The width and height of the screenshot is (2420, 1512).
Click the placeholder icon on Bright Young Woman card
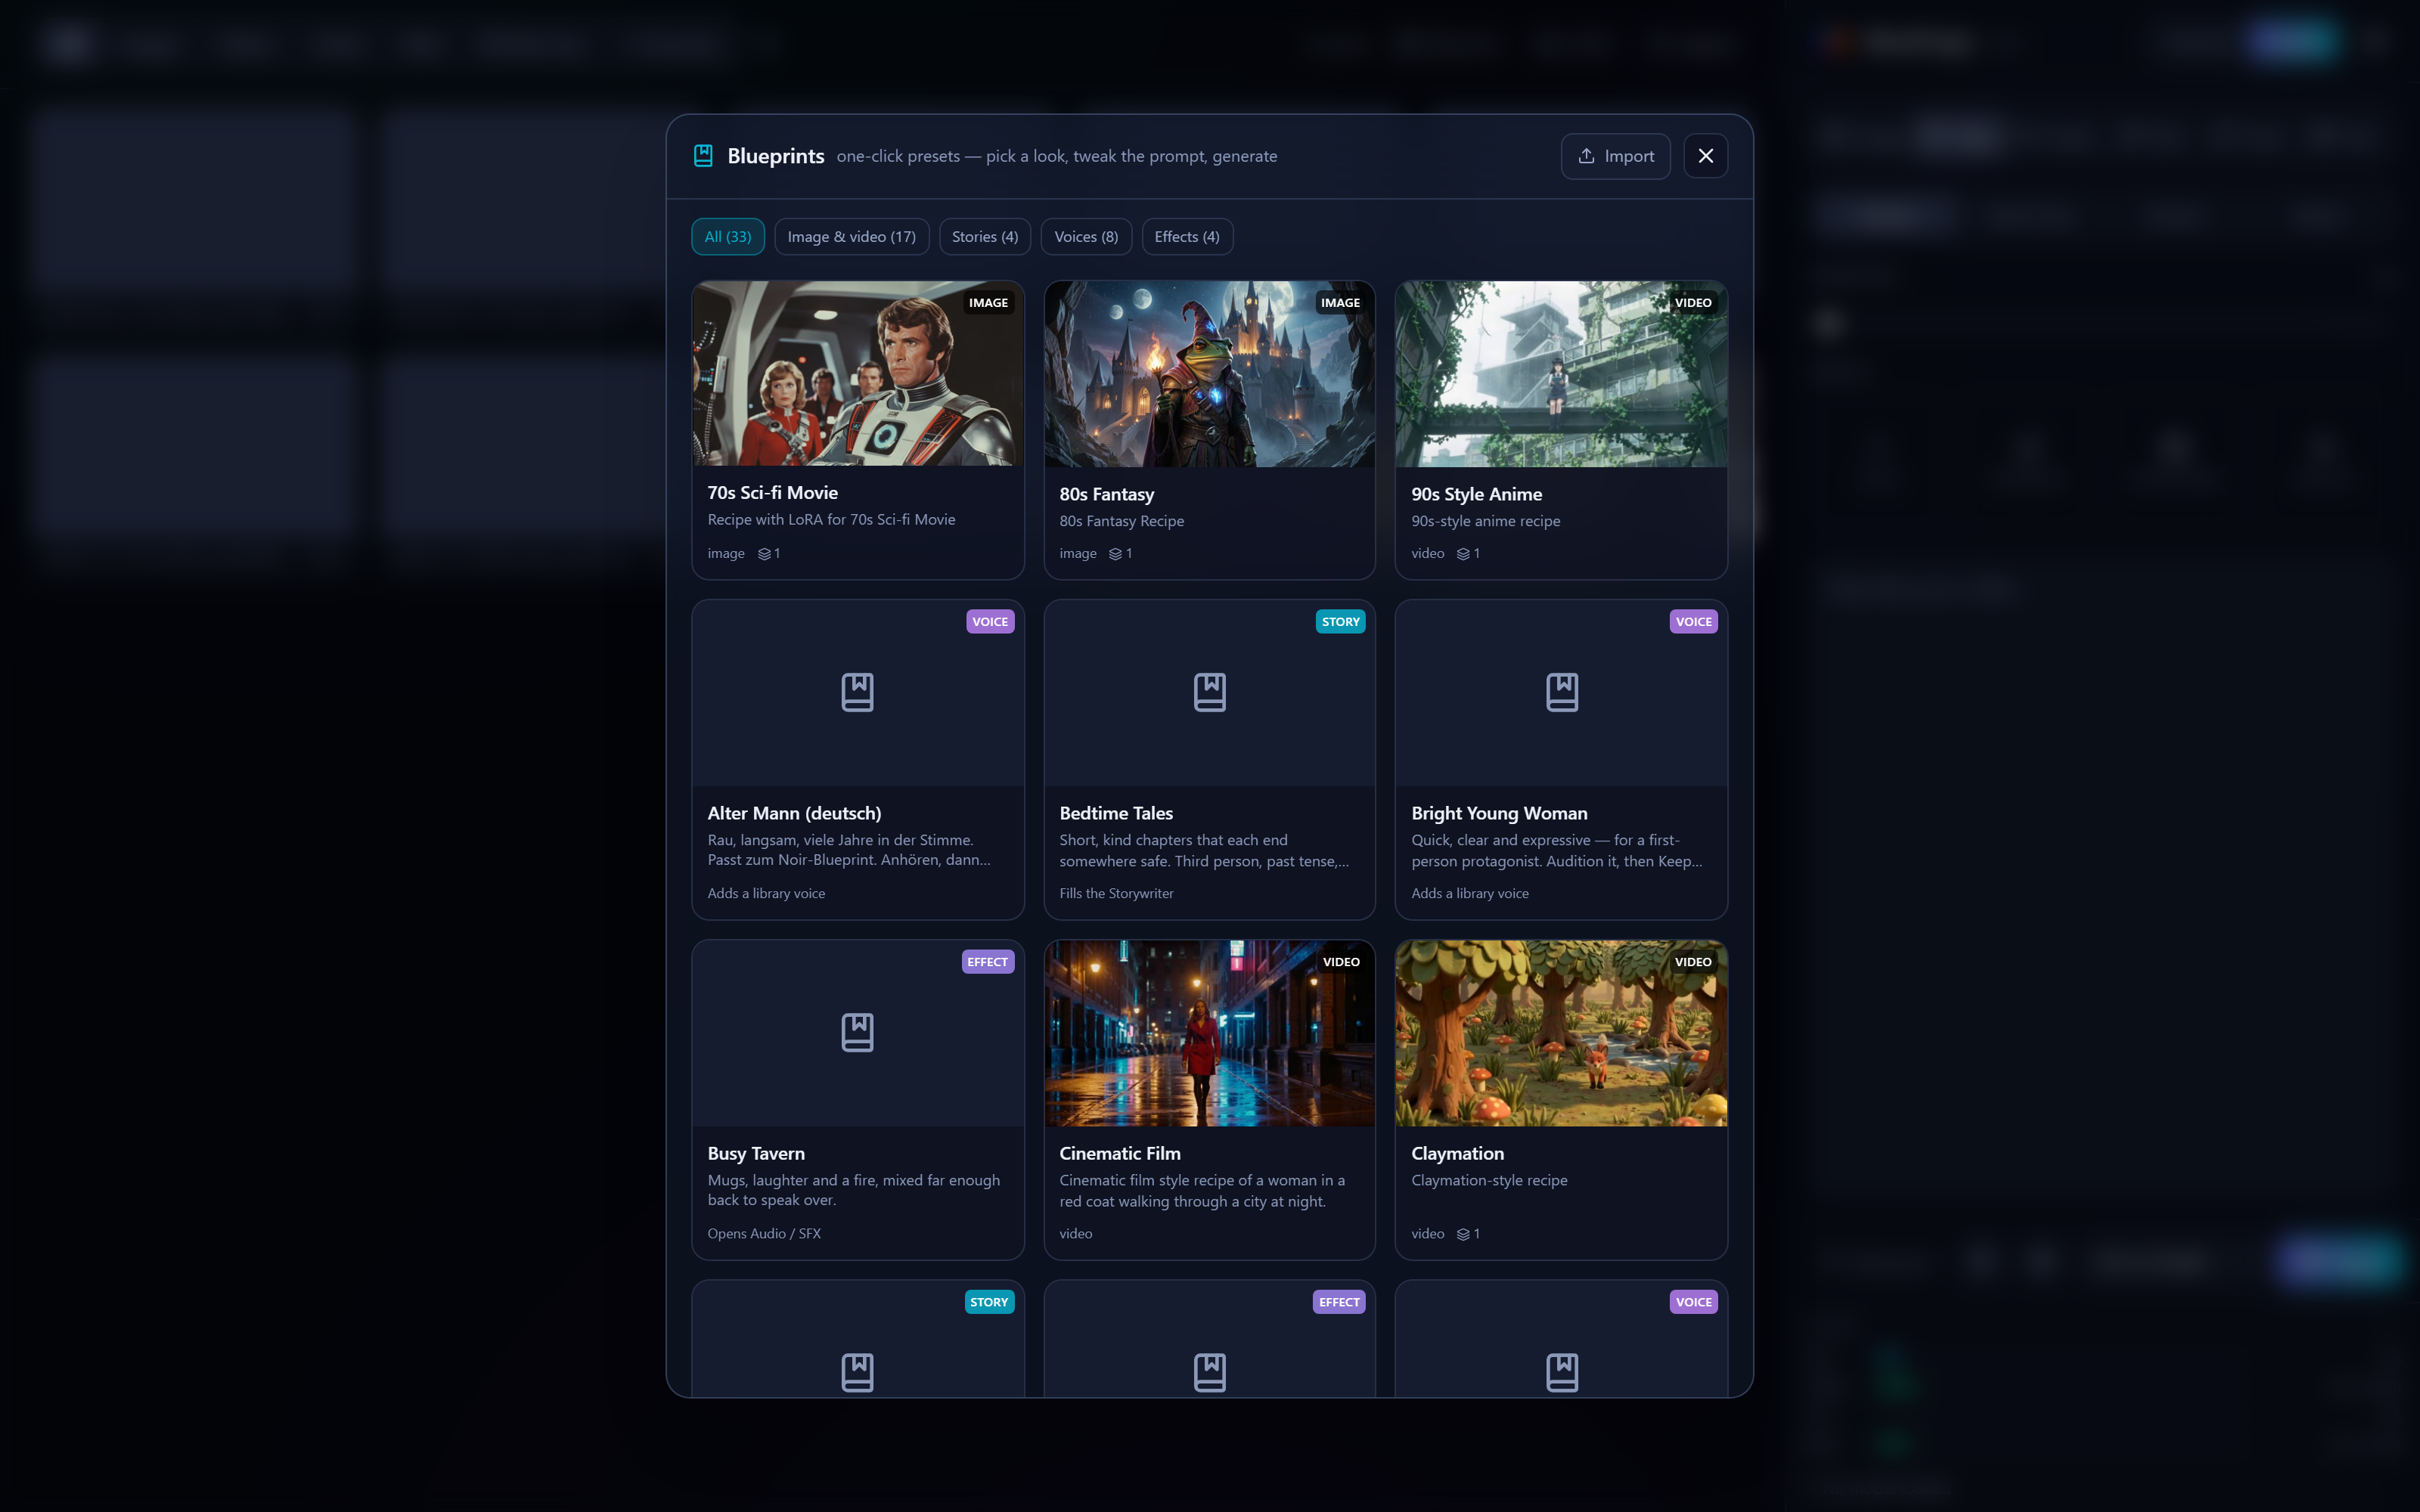coord(1561,692)
